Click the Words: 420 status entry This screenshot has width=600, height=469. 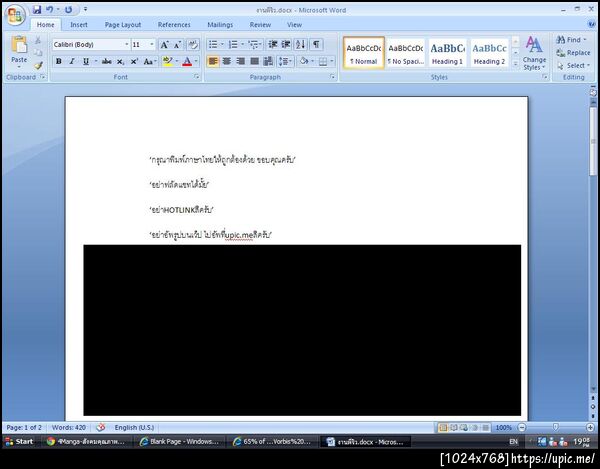click(x=69, y=427)
